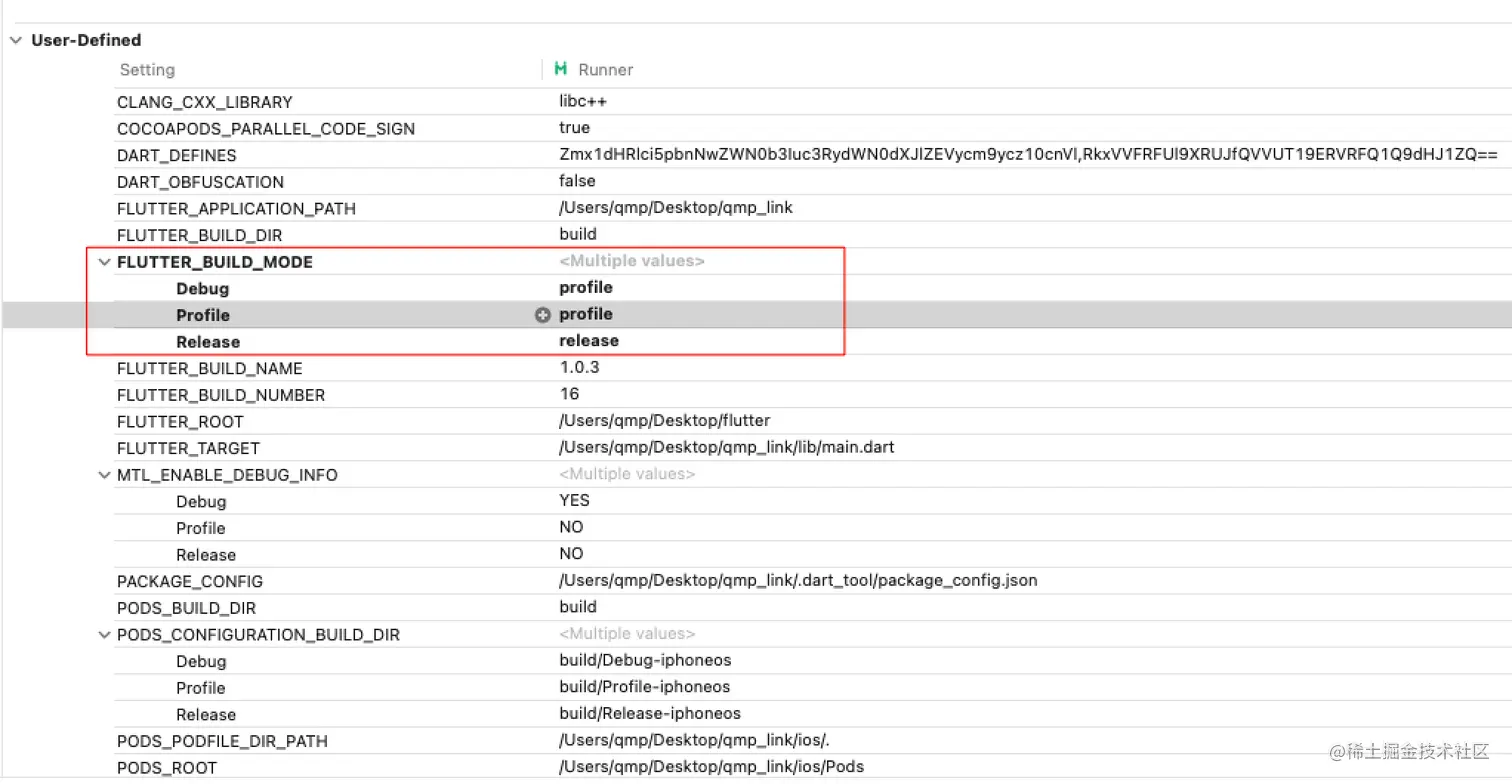Screen dimensions: 1512x784
Task: Collapse the PODS_CONFIGURATION_BUILD_DIR setting
Action: coord(104,634)
